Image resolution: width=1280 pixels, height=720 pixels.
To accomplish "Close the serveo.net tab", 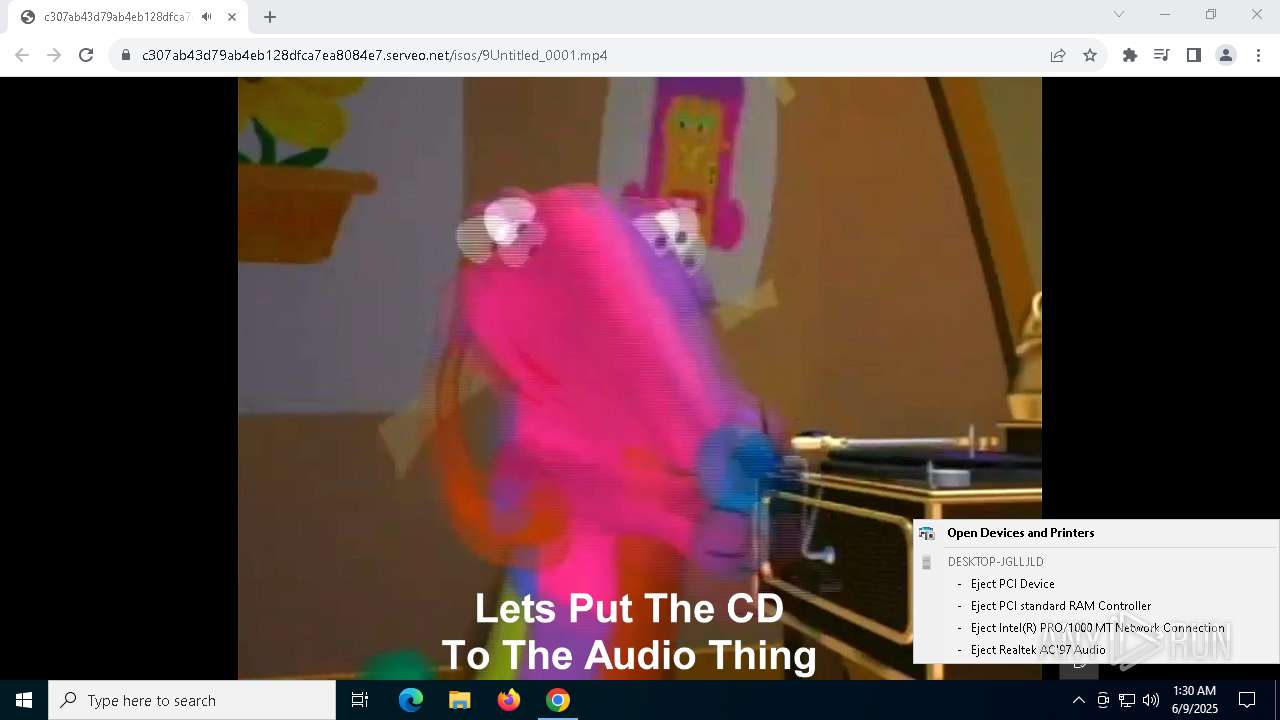I will [232, 17].
